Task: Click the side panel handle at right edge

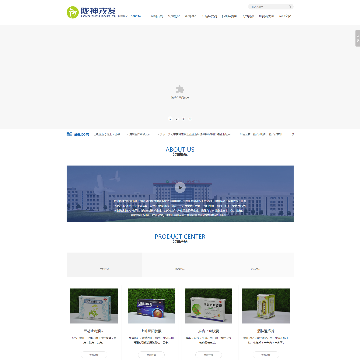Action: click(357, 38)
